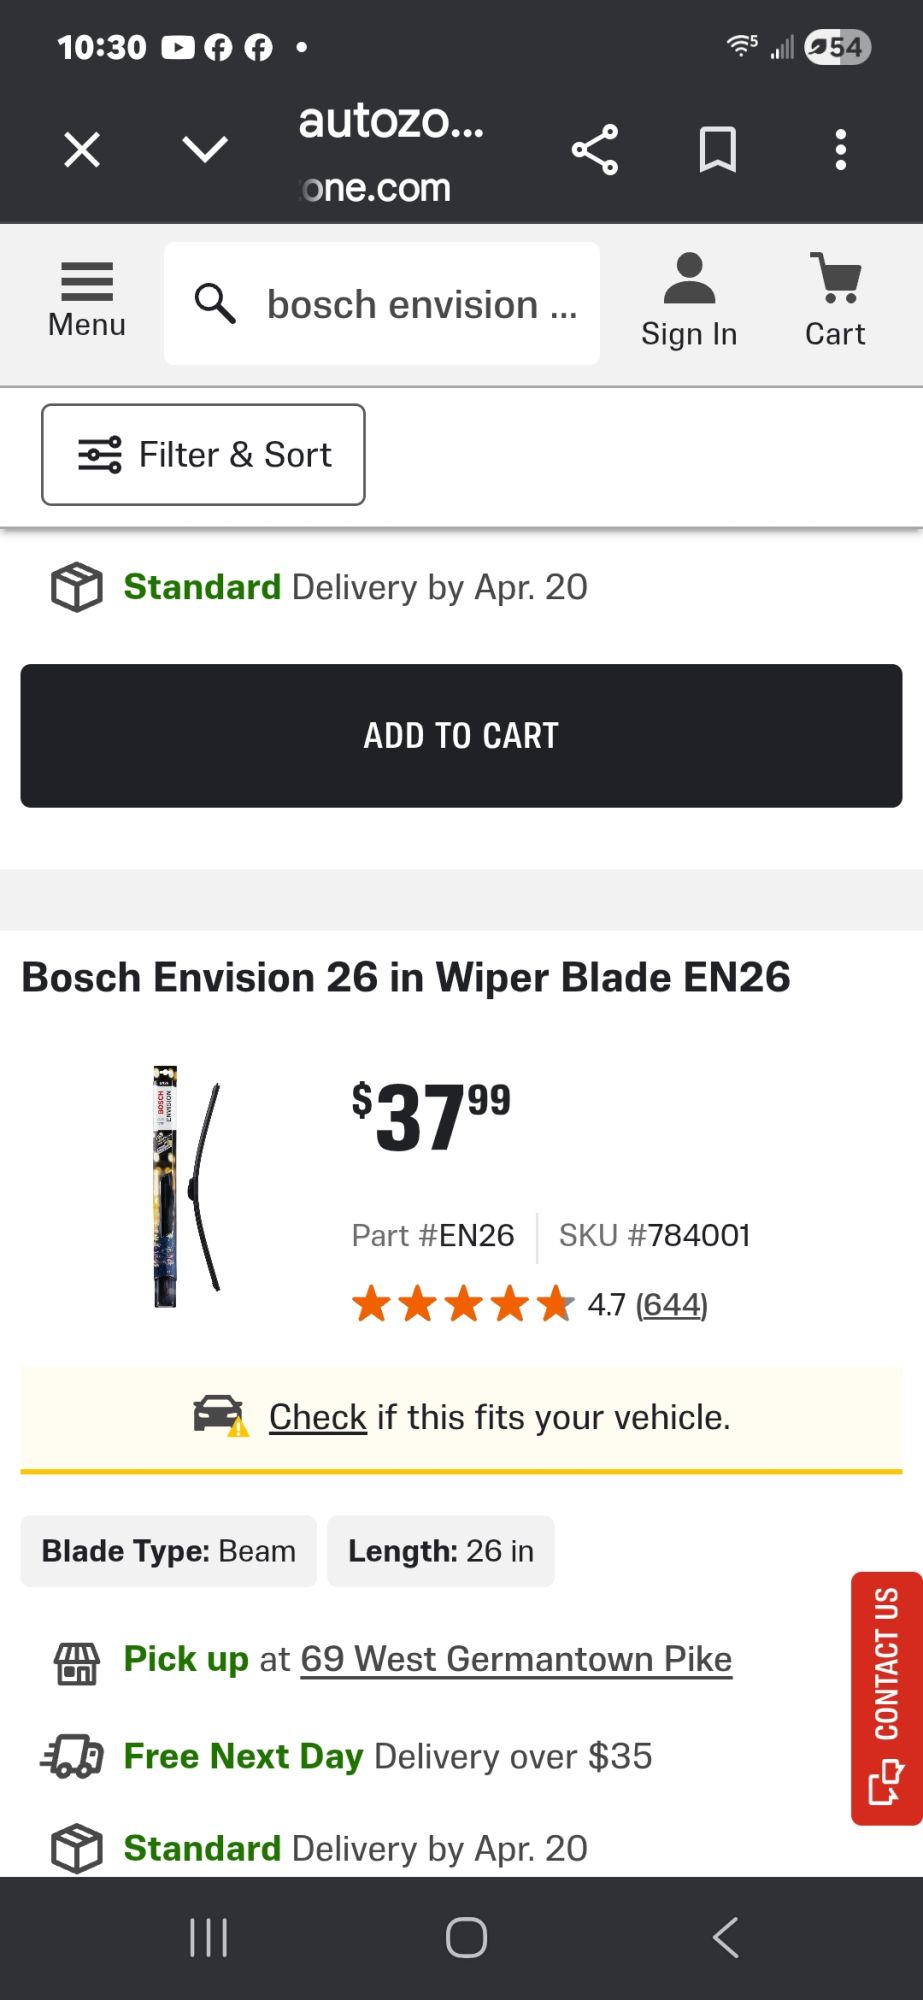Open Android recent apps button
The height and width of the screenshot is (2000, 923).
click(x=209, y=1937)
